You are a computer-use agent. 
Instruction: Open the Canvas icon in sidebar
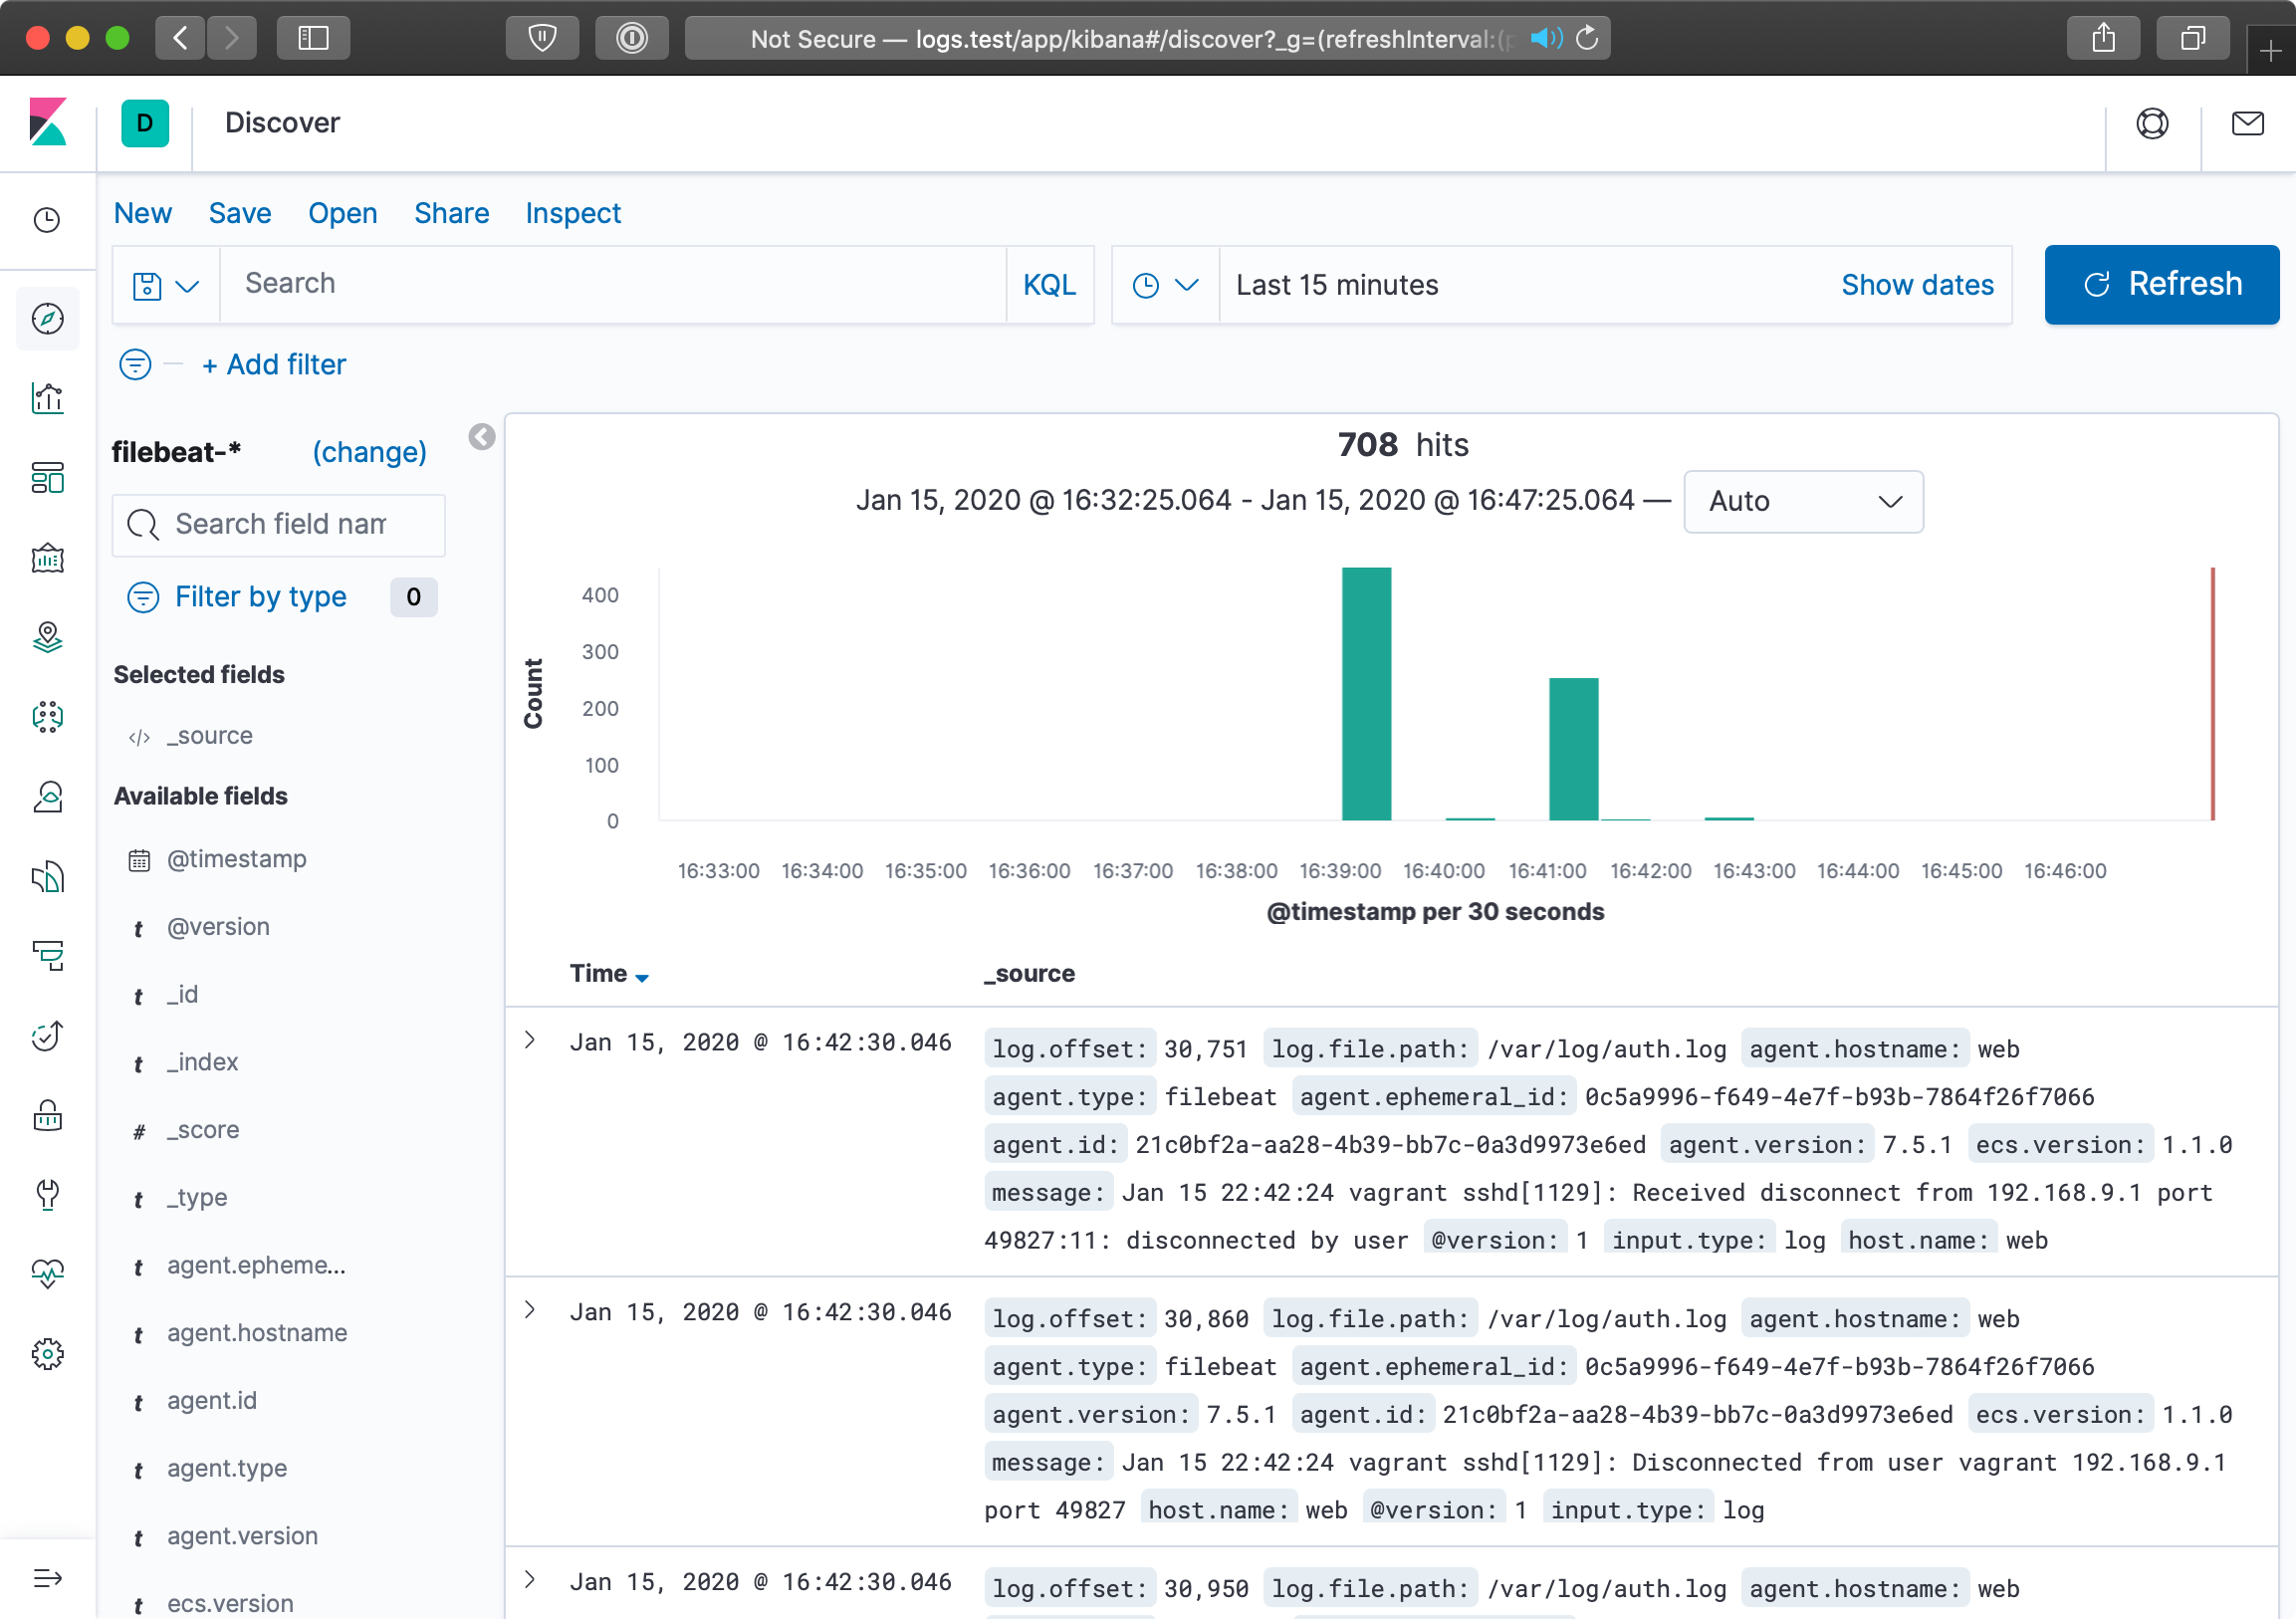[x=47, y=558]
